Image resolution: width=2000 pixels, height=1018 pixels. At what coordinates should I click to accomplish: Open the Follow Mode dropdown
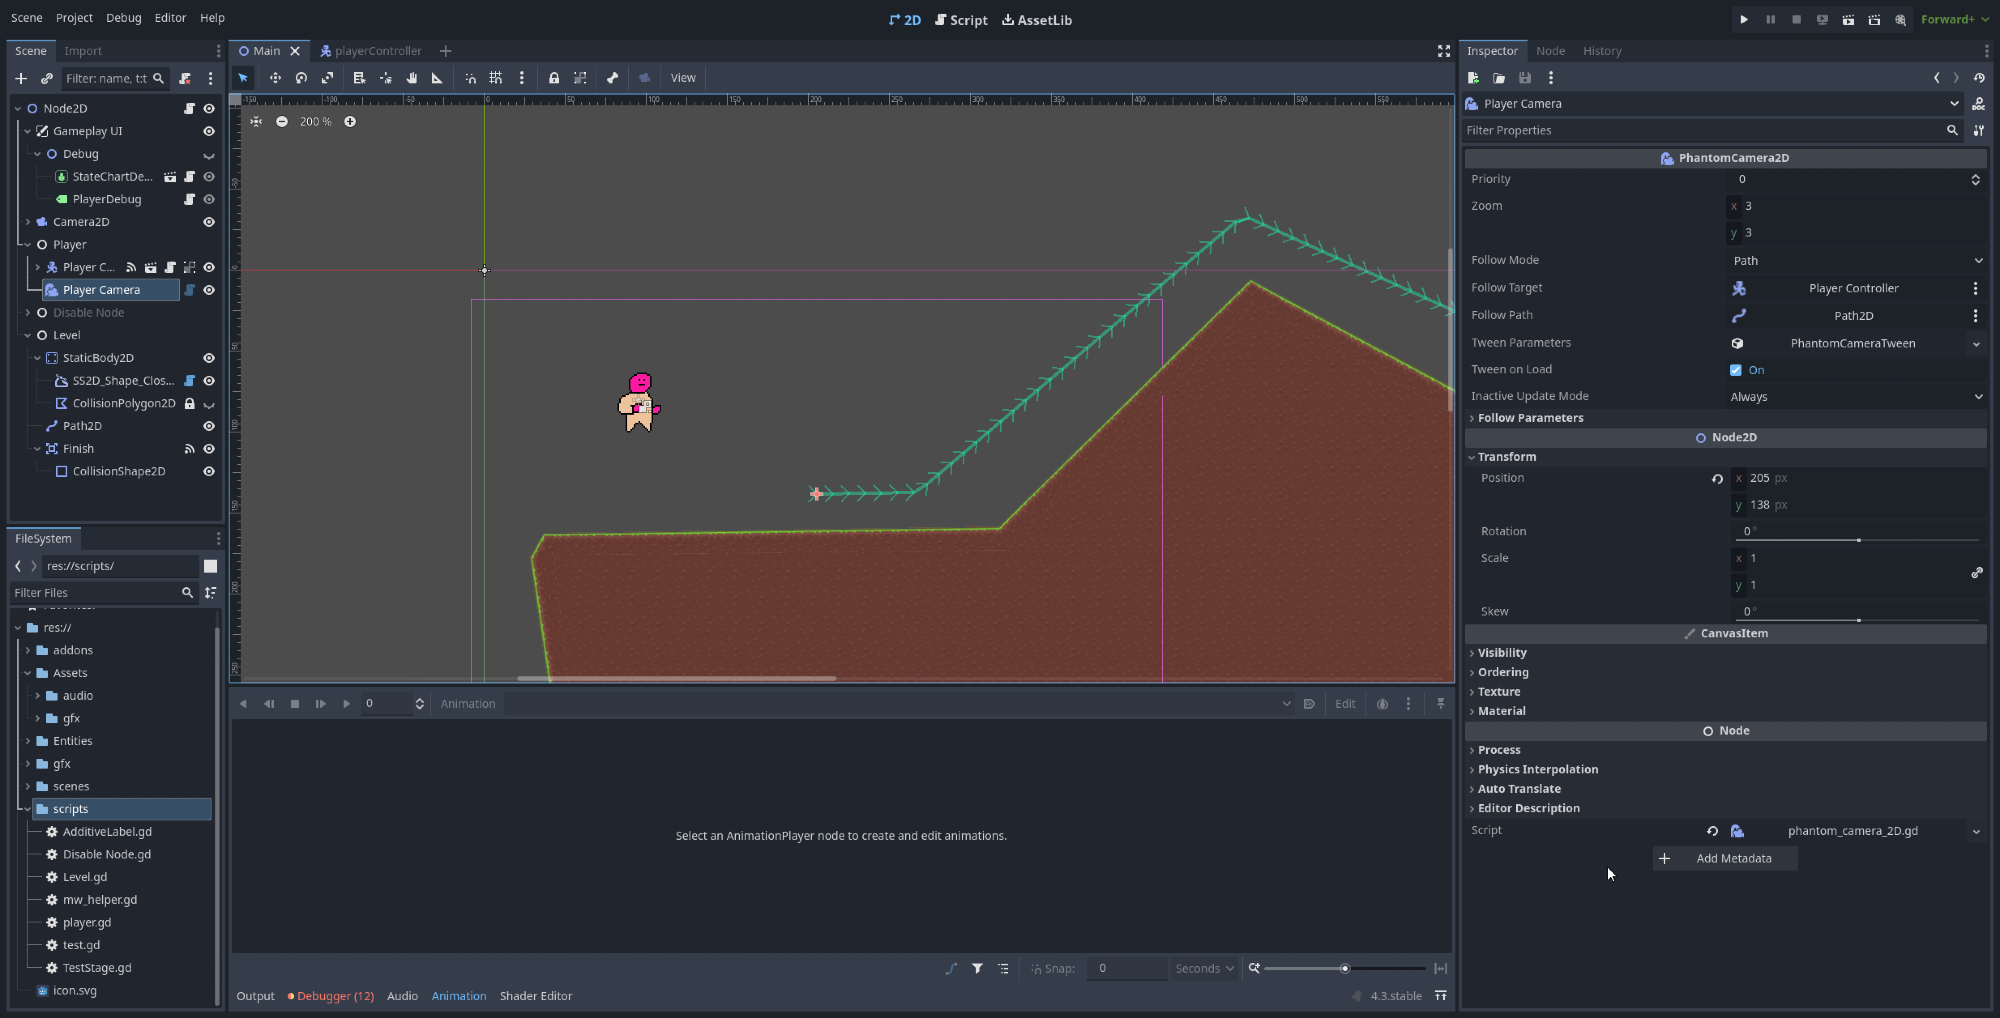[1856, 261]
